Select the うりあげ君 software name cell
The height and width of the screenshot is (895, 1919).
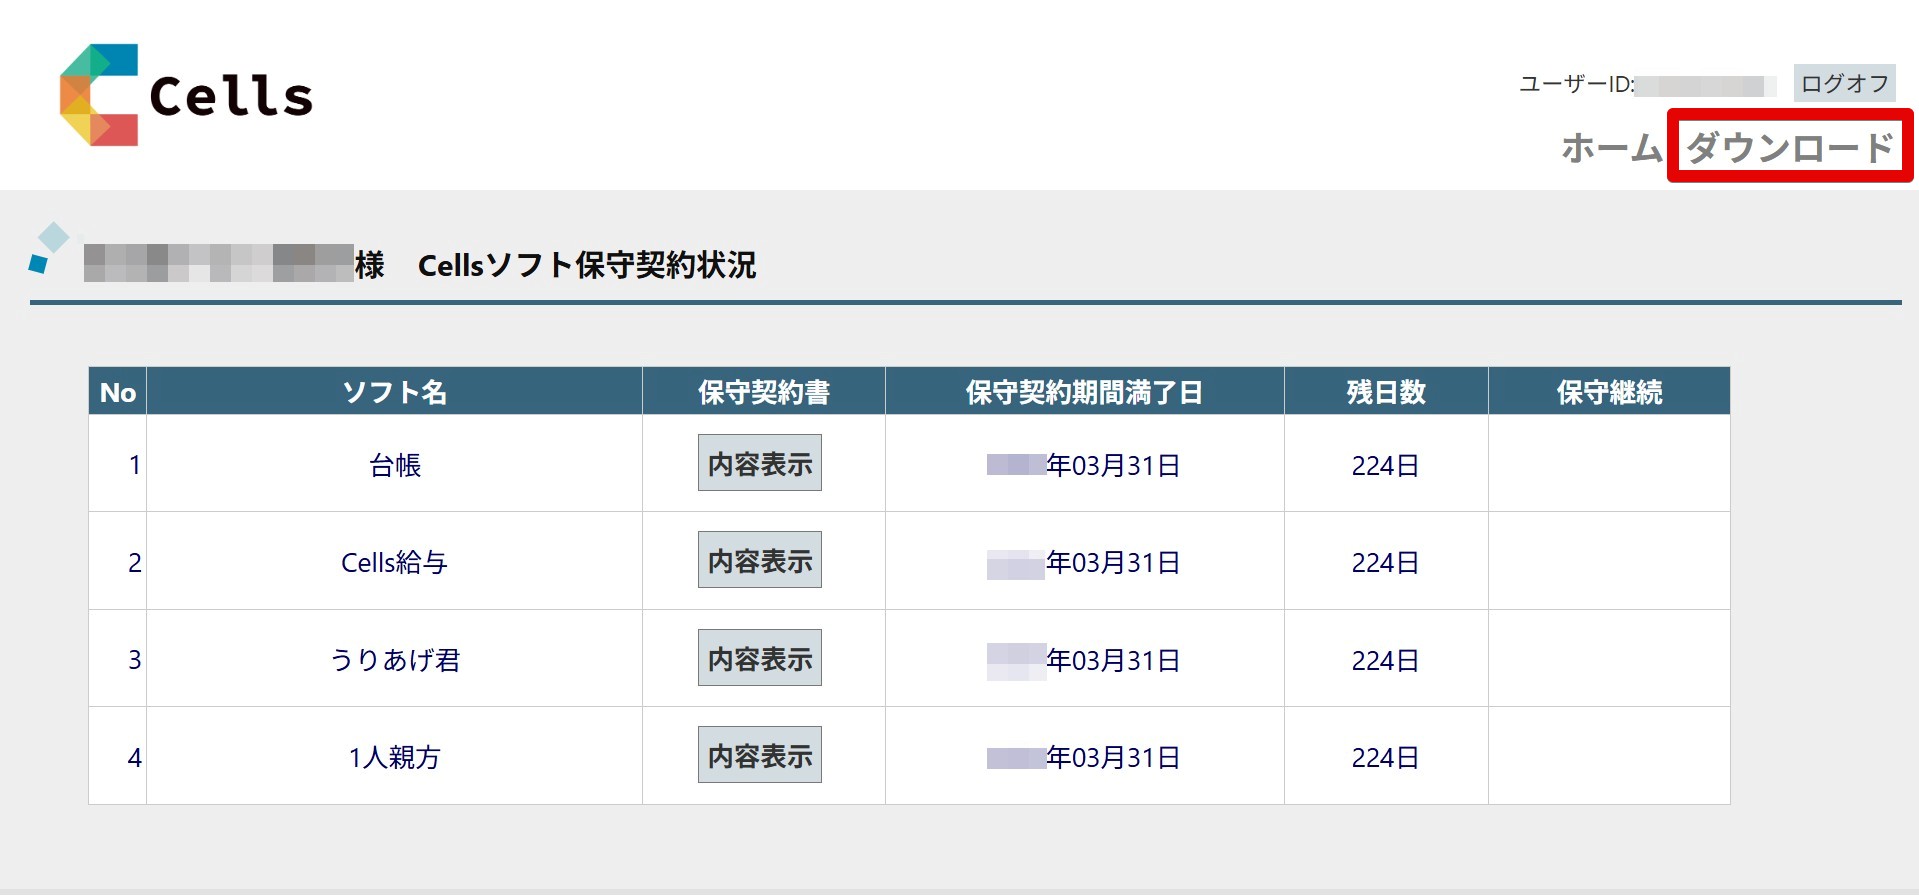(x=394, y=660)
